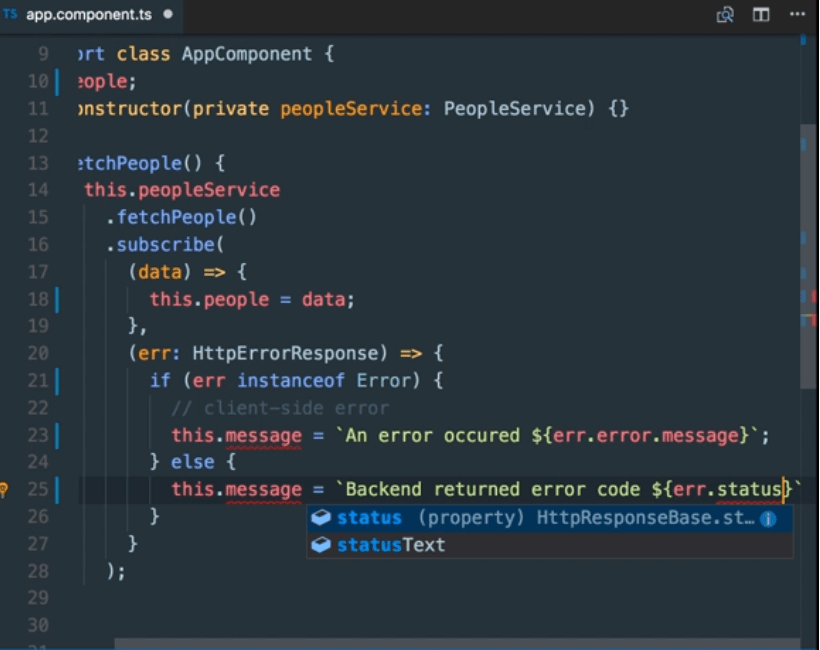Click line number 20 in the gutter
This screenshot has height=650, width=820.
tap(38, 353)
